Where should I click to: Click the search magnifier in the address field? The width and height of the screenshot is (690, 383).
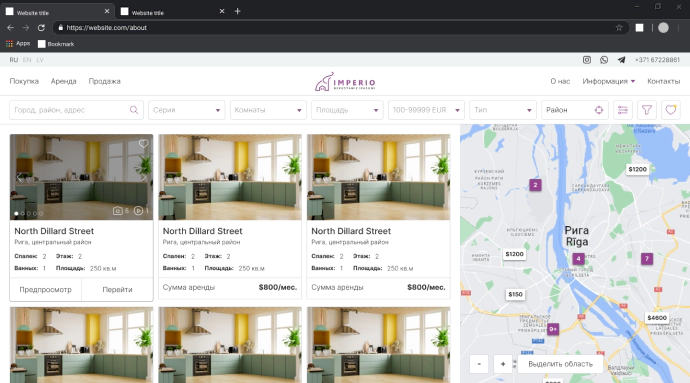[x=134, y=110]
